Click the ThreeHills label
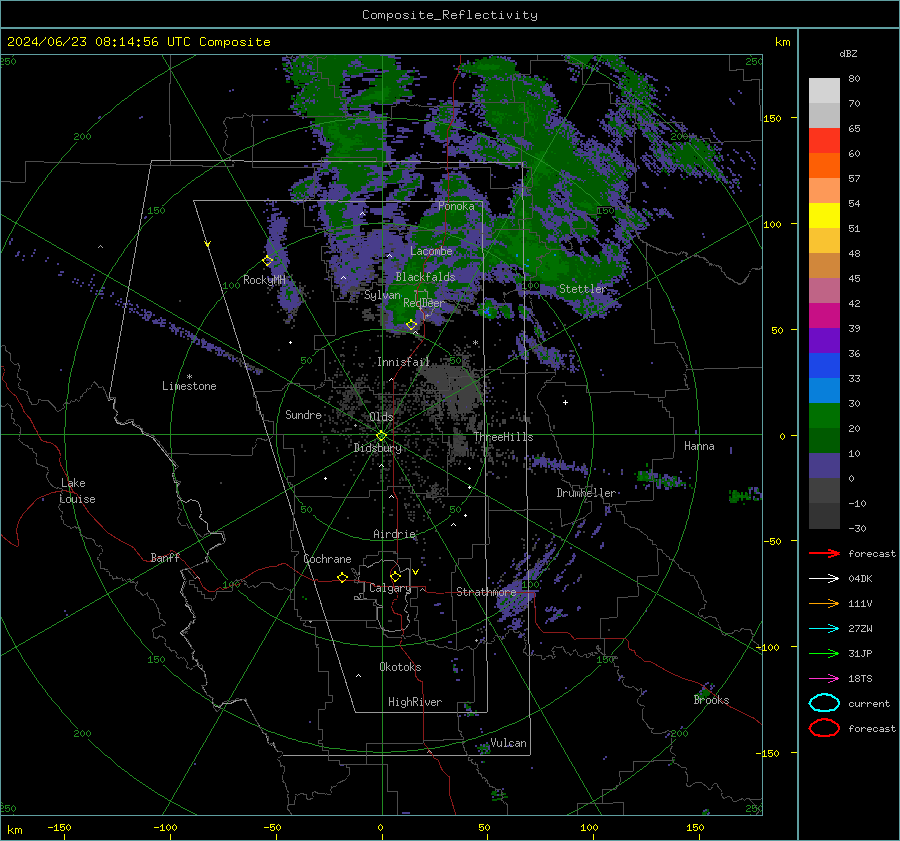 tap(503, 437)
